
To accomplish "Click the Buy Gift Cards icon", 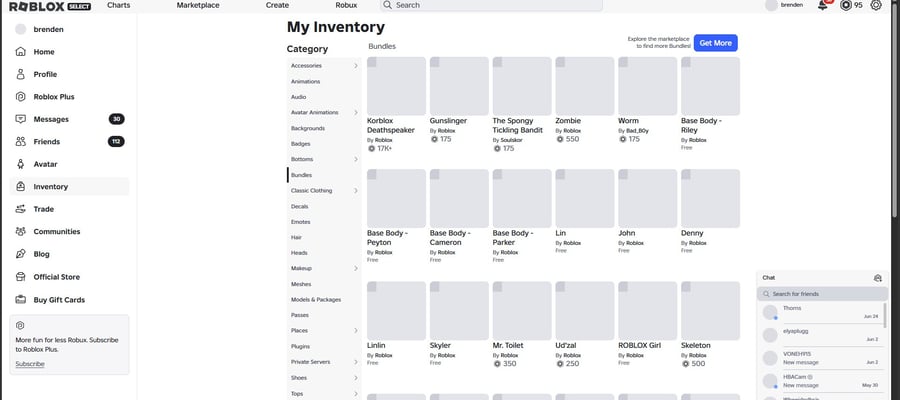I will 21,300.
